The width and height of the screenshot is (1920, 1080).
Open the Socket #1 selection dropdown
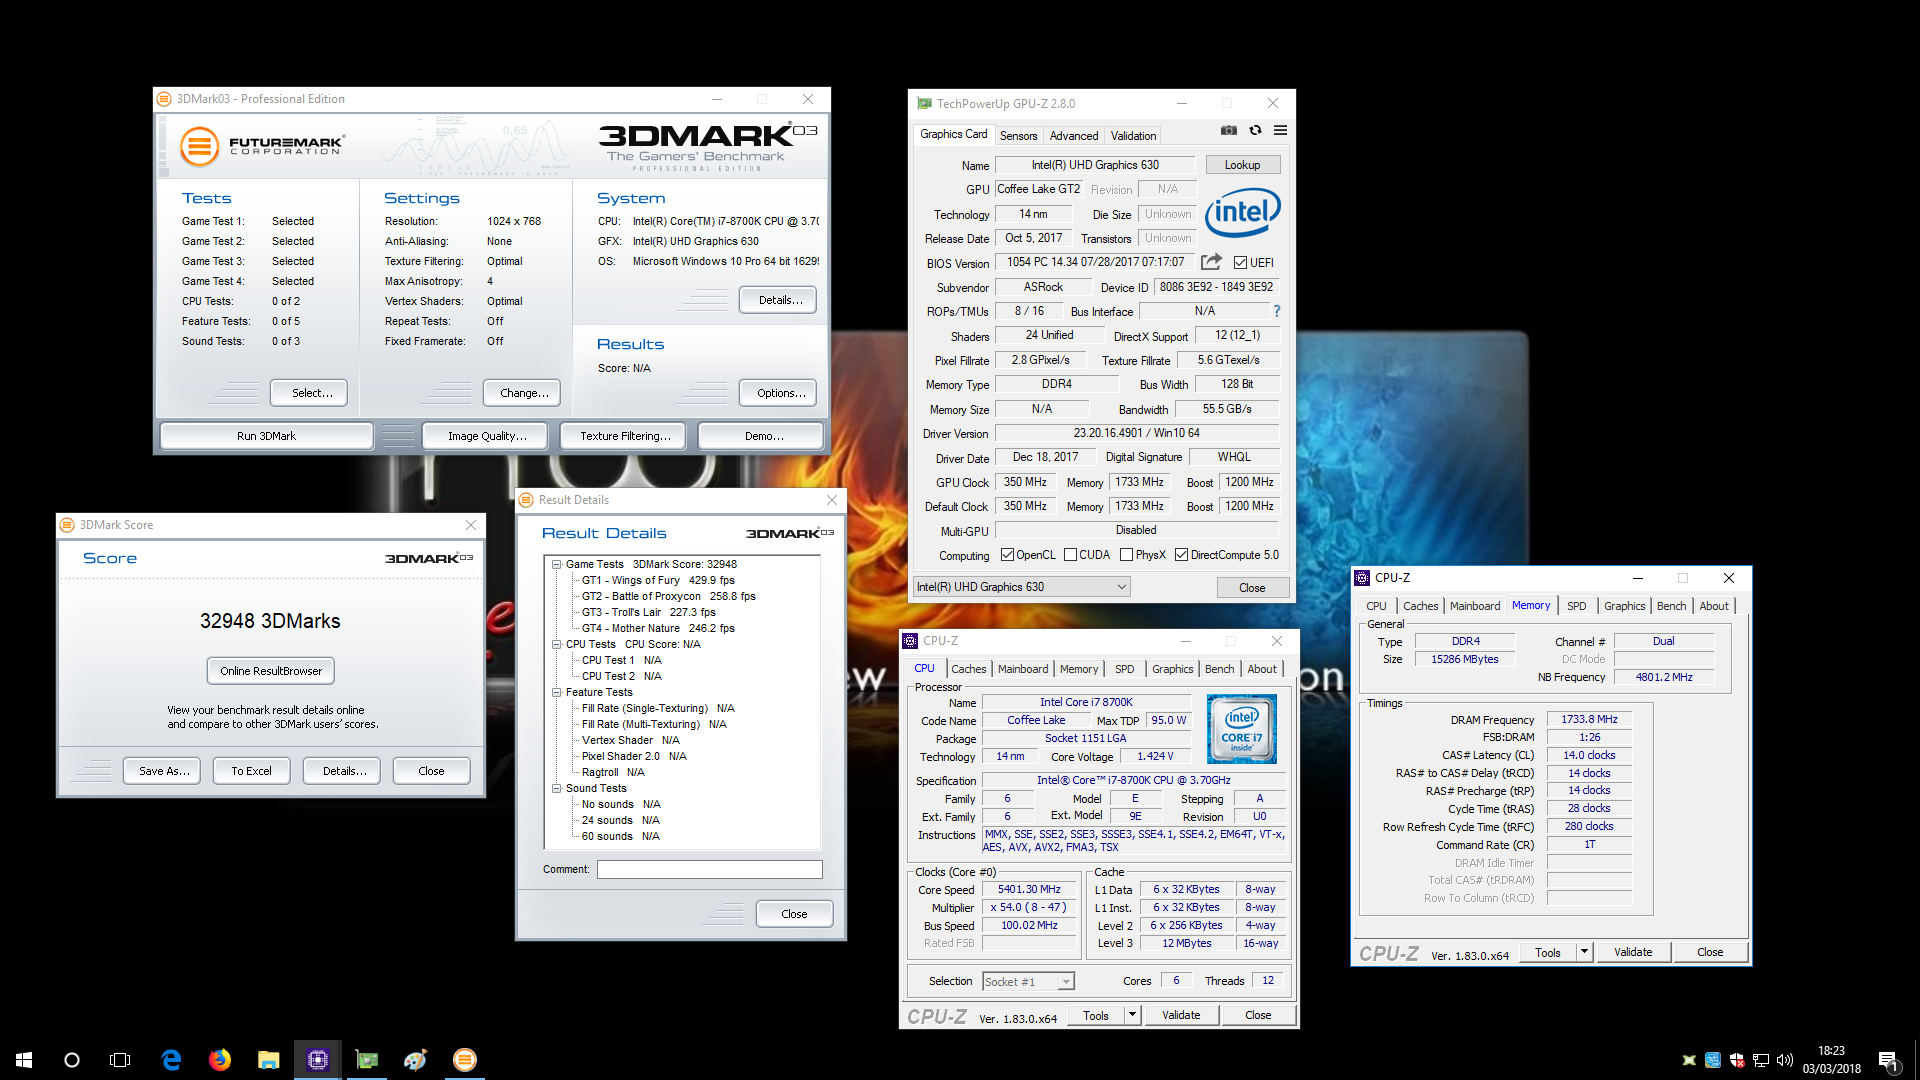[x=1028, y=981]
